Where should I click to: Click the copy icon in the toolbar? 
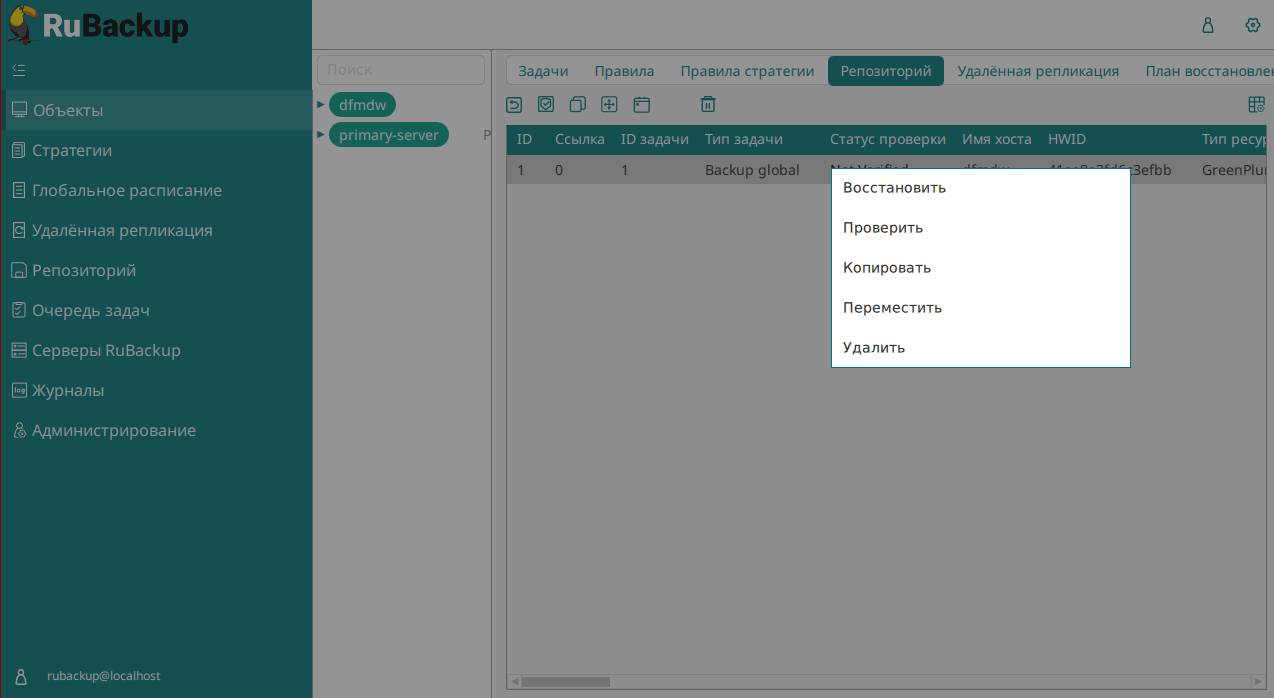click(578, 104)
